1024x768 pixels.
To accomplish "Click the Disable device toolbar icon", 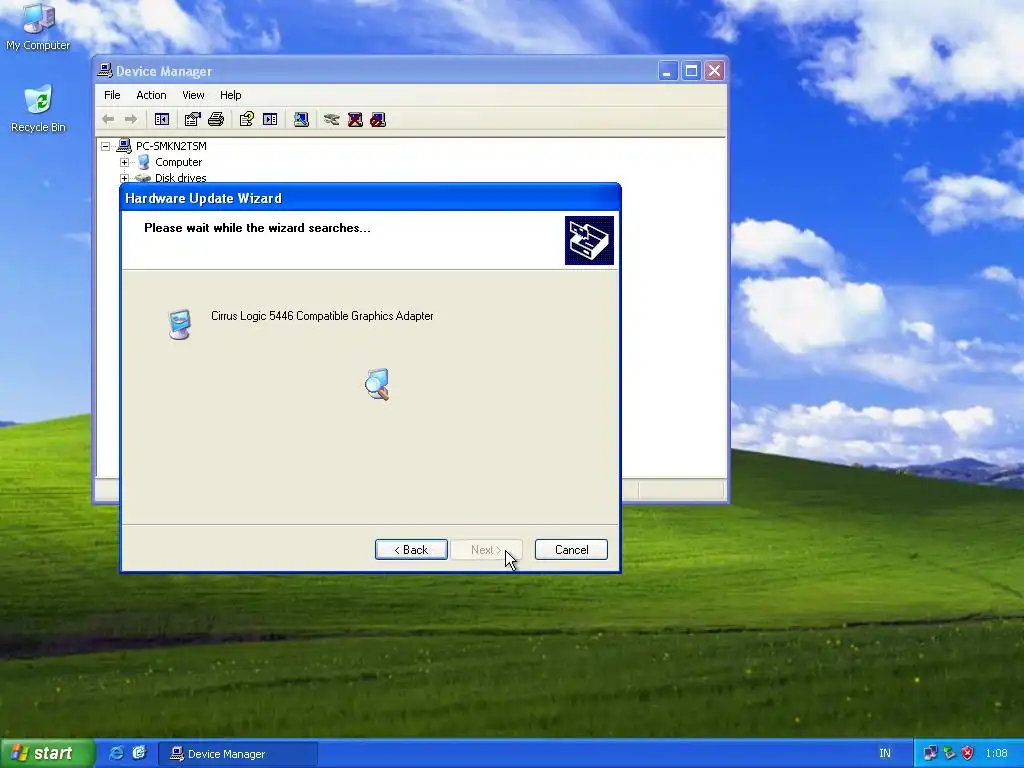I will point(378,120).
